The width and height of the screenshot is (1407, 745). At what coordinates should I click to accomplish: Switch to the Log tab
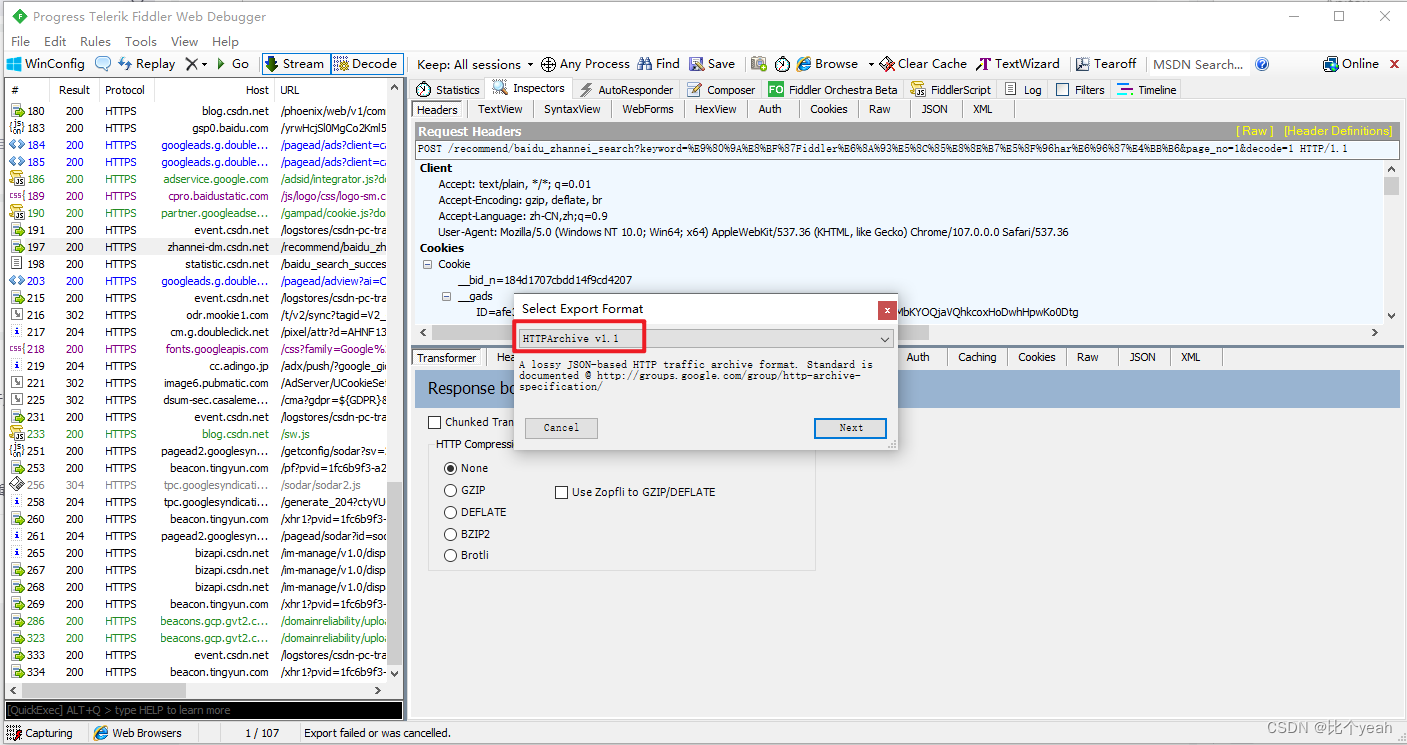pos(1023,90)
